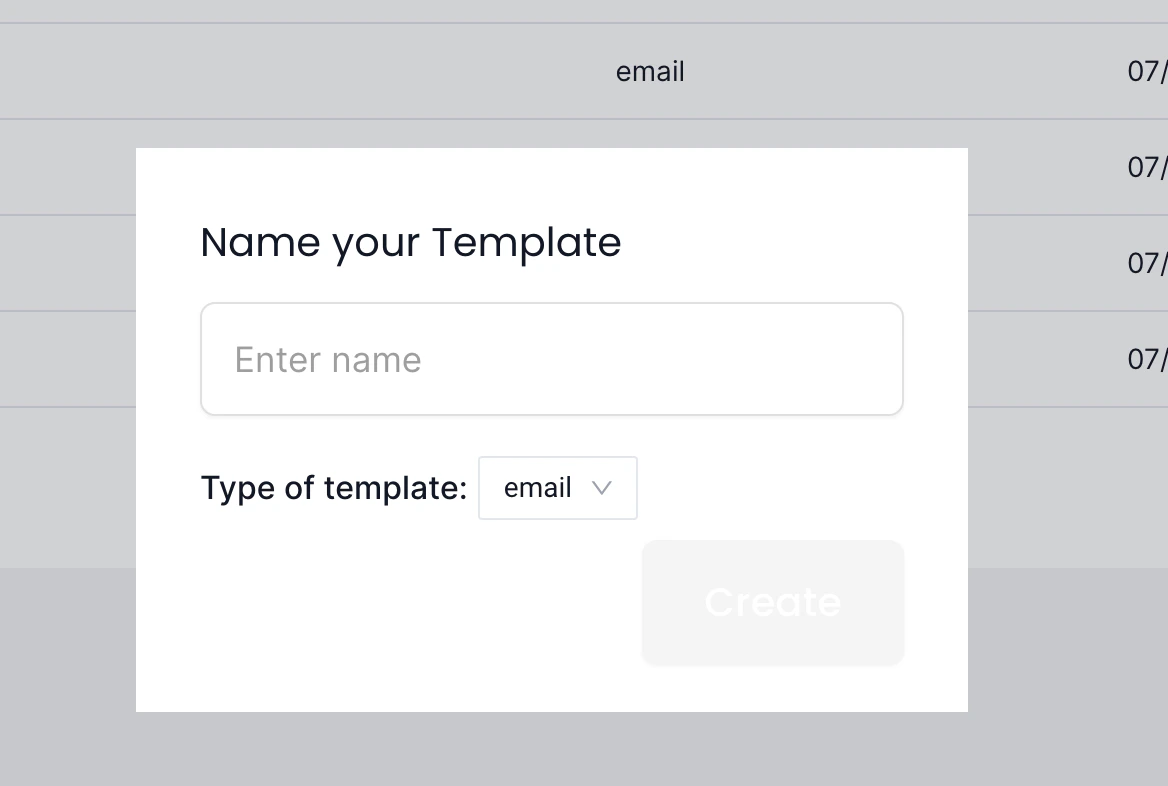Click the Type of template label
1168x786 pixels.
[333, 488]
